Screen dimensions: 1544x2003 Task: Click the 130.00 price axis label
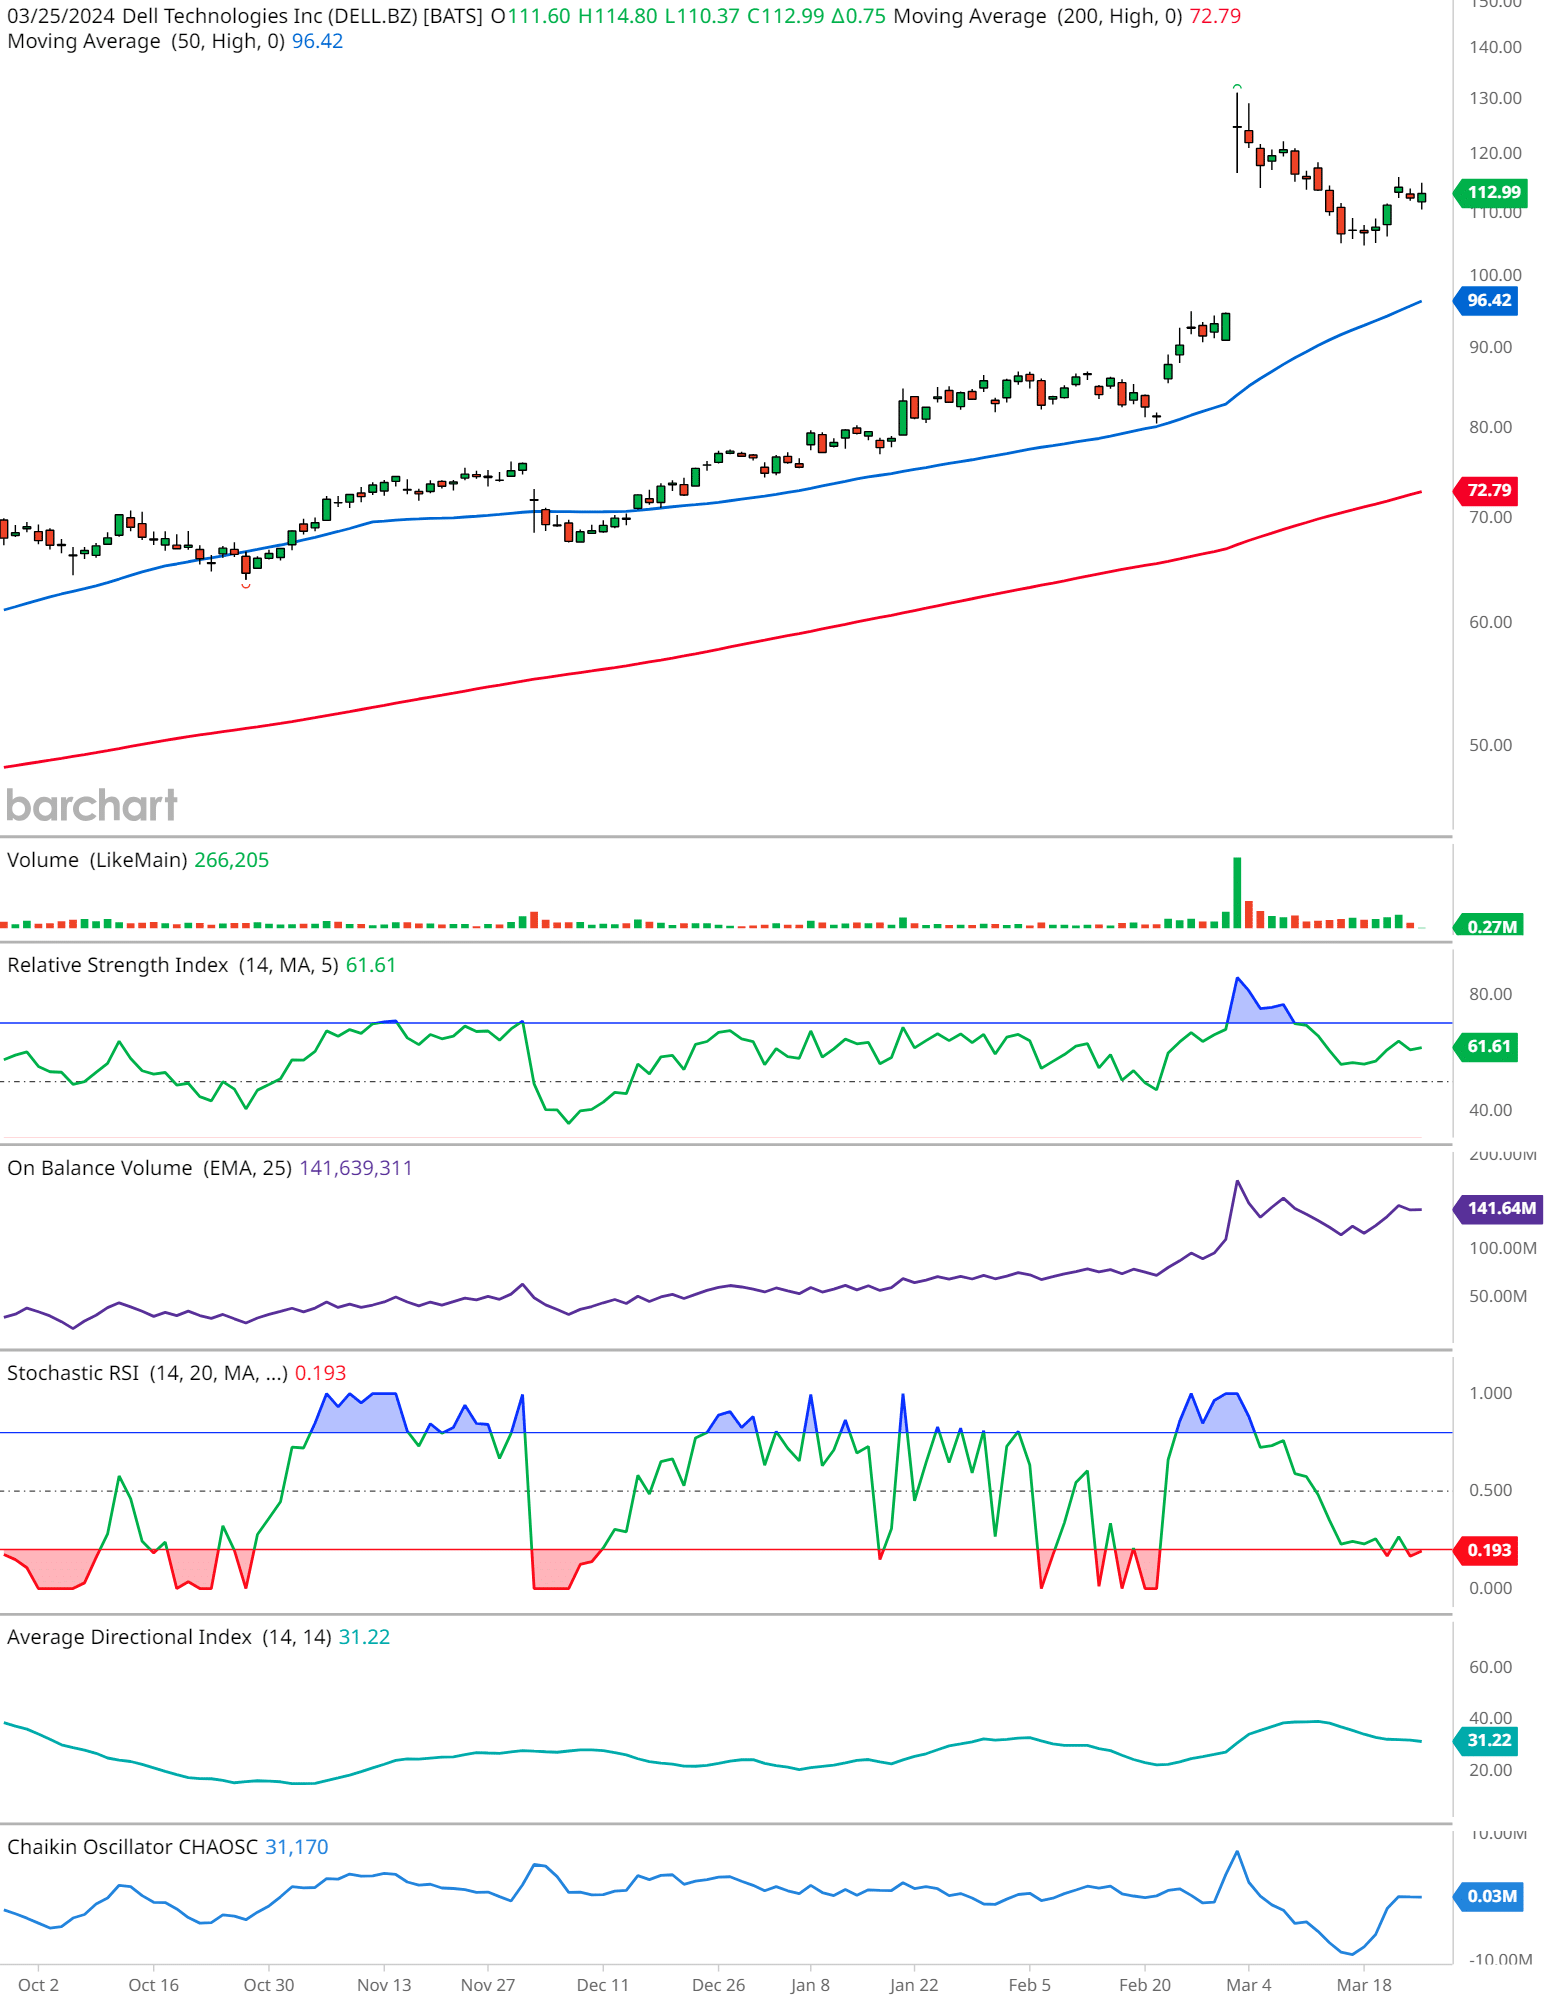pyautogui.click(x=1495, y=98)
